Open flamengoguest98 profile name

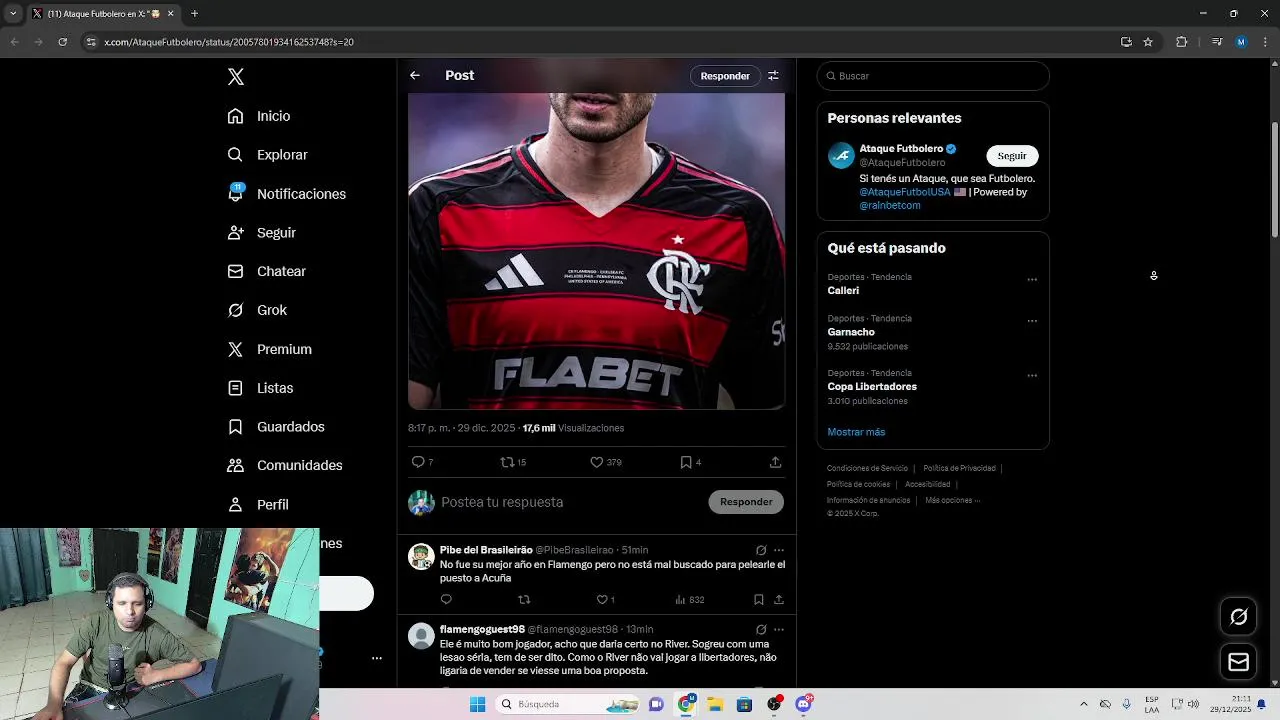click(482, 629)
